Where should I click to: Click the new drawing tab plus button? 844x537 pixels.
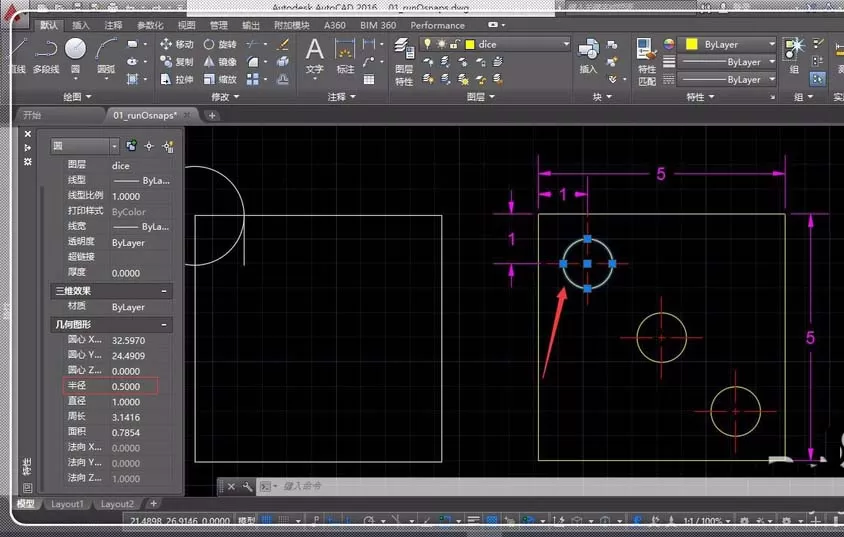212,115
